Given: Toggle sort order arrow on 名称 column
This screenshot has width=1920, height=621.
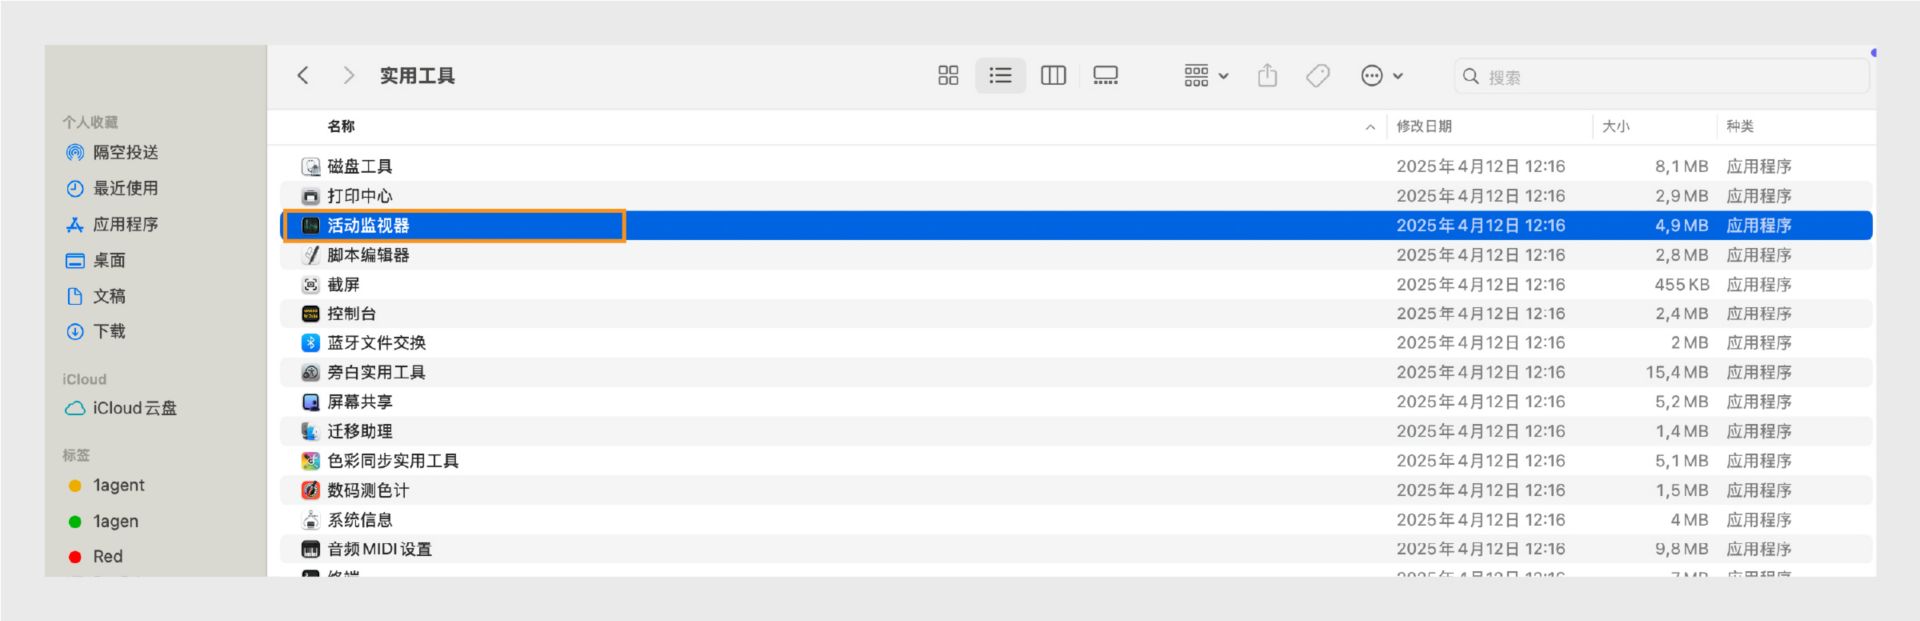Looking at the screenshot, I should [1369, 127].
